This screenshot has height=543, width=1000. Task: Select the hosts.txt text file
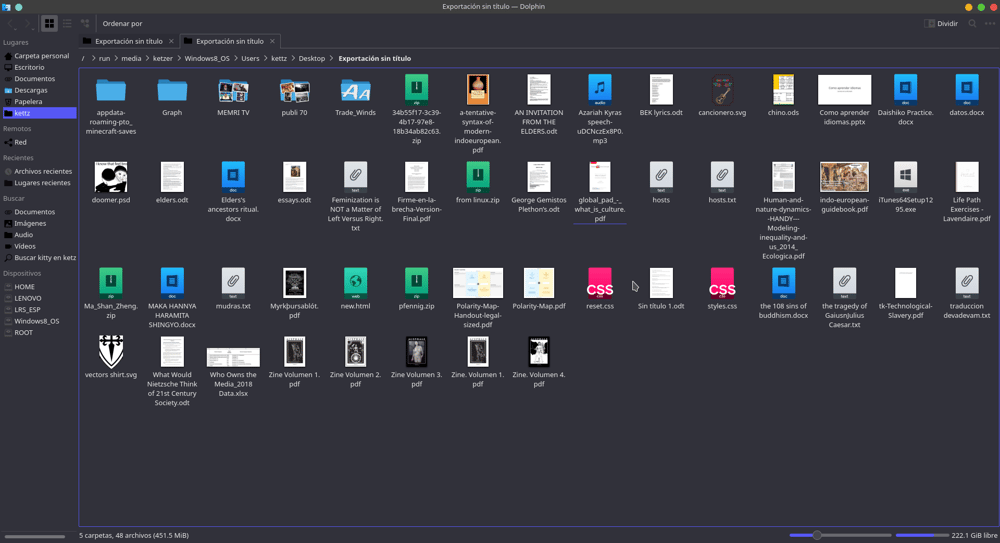(722, 177)
